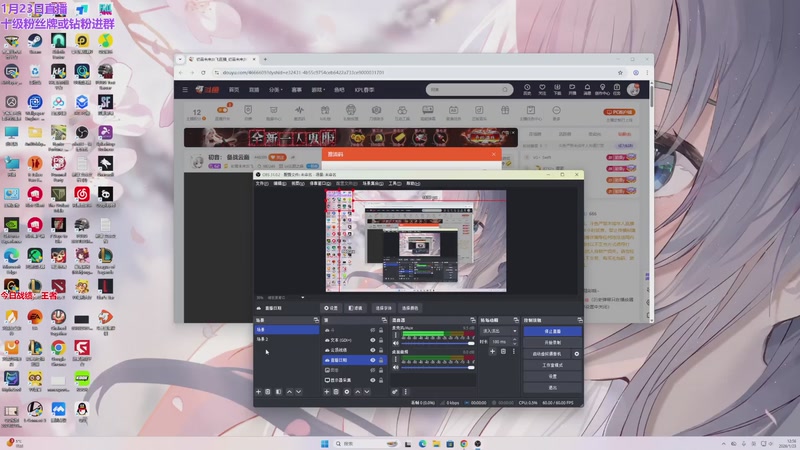This screenshot has width=800, height=450.
Task: Move source down with Sources dock arrow
Action: tap(367, 392)
